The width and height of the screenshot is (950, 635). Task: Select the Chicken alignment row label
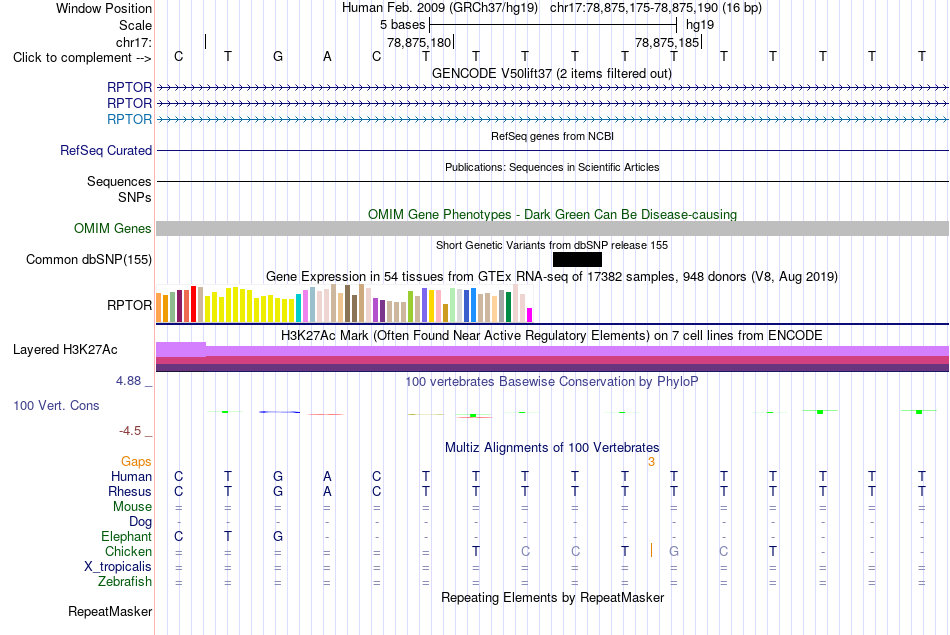[128, 551]
